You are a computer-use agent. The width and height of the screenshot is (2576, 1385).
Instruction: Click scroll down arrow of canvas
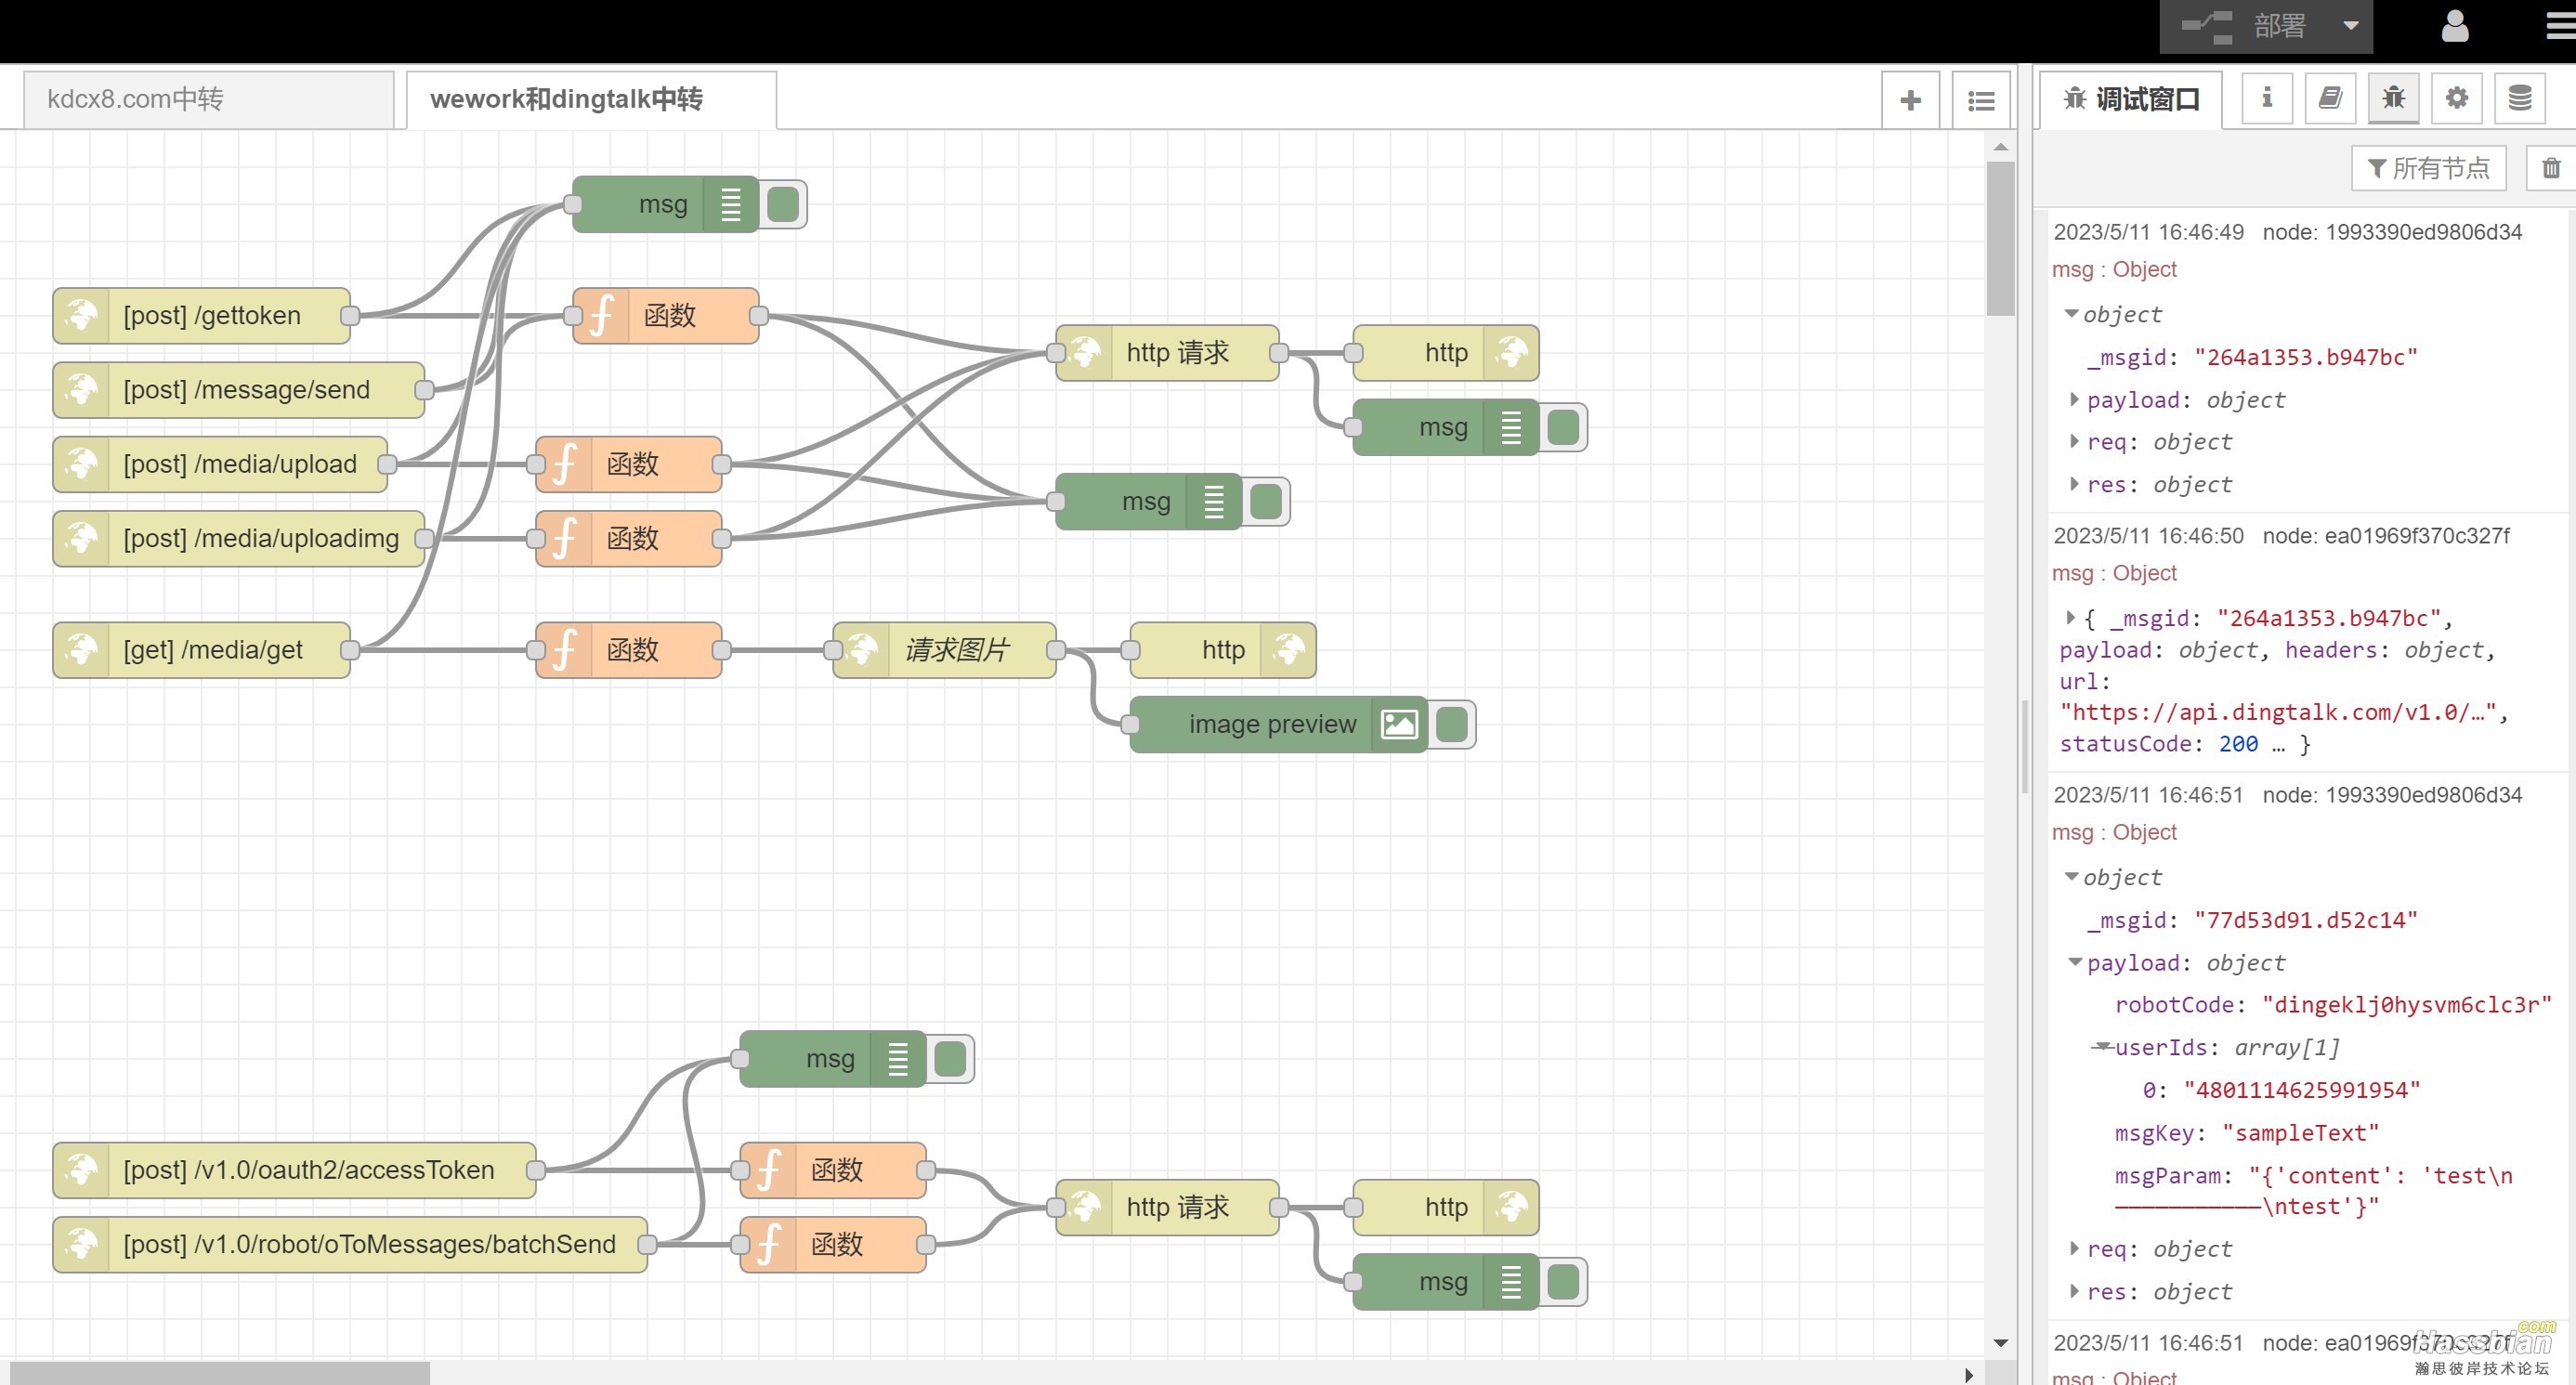coord(2000,1342)
